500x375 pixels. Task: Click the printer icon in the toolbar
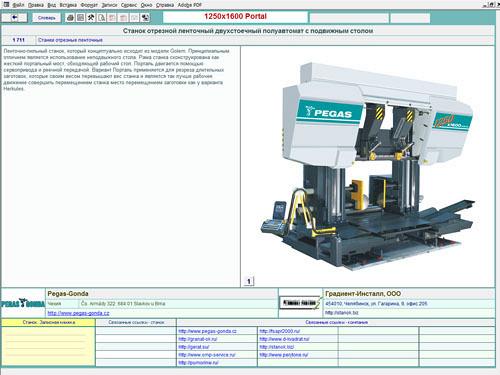pos(70,18)
